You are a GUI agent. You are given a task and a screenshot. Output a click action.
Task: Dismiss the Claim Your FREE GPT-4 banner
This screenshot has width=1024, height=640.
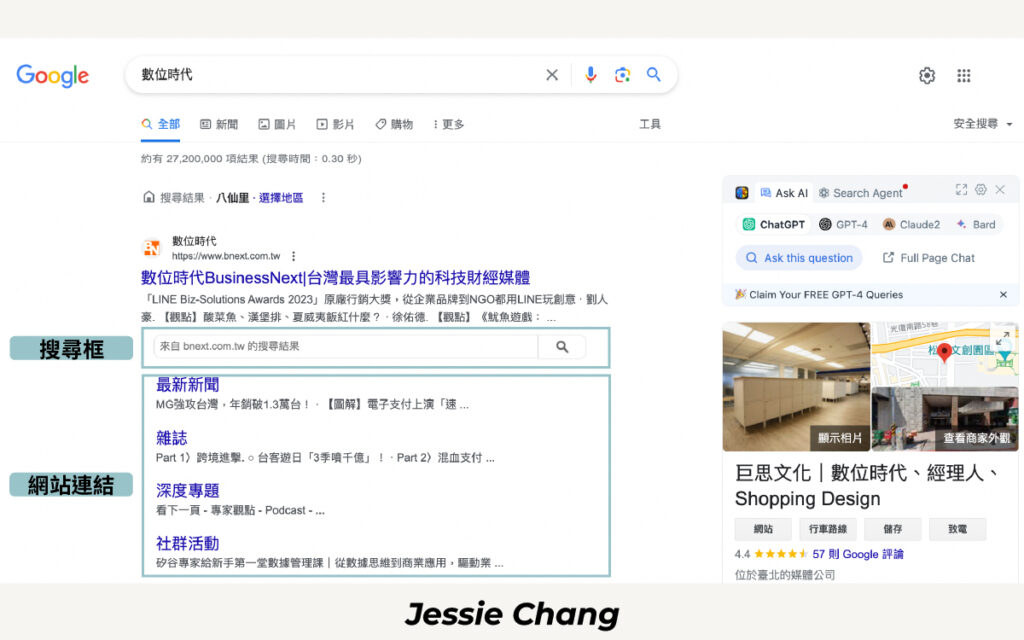point(1003,295)
